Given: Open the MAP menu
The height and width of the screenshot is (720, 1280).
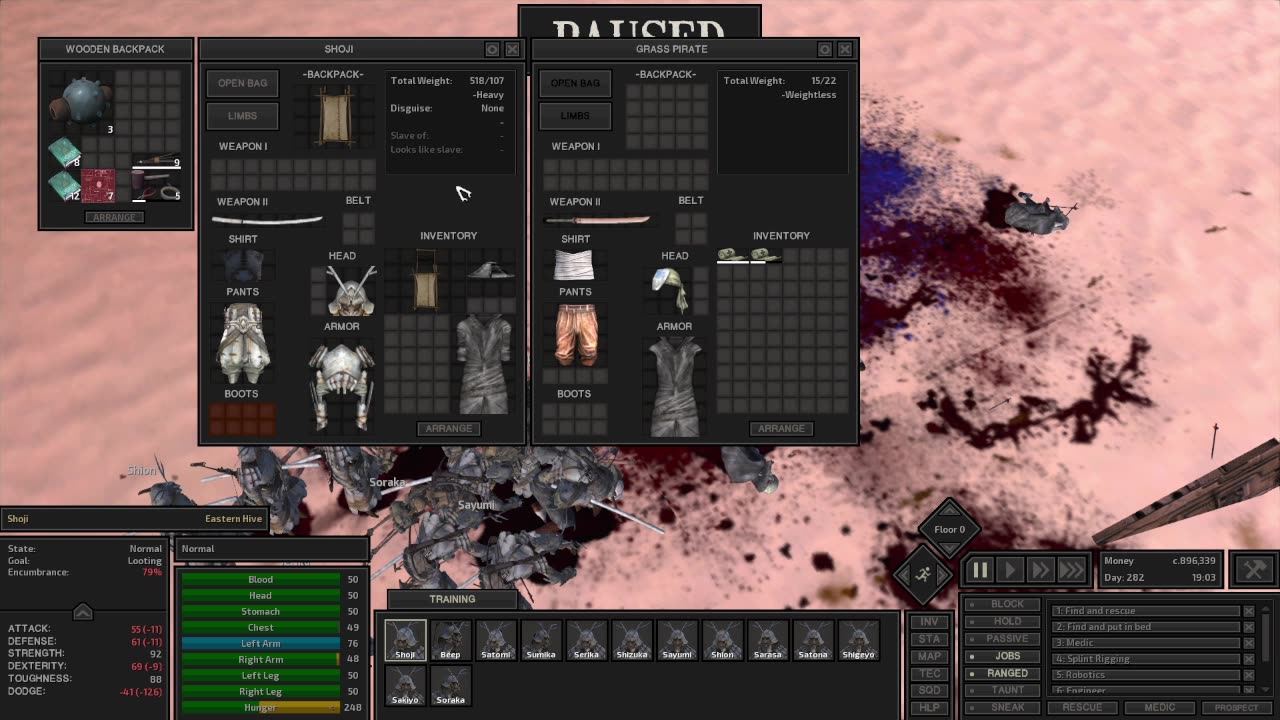Looking at the screenshot, I should (x=929, y=656).
